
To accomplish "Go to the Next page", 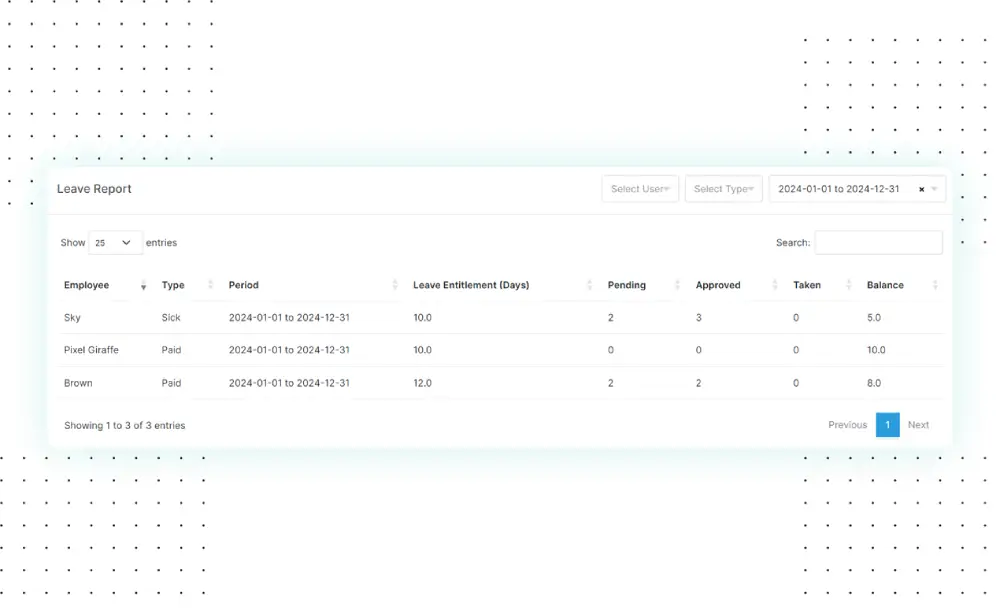I will (918, 425).
